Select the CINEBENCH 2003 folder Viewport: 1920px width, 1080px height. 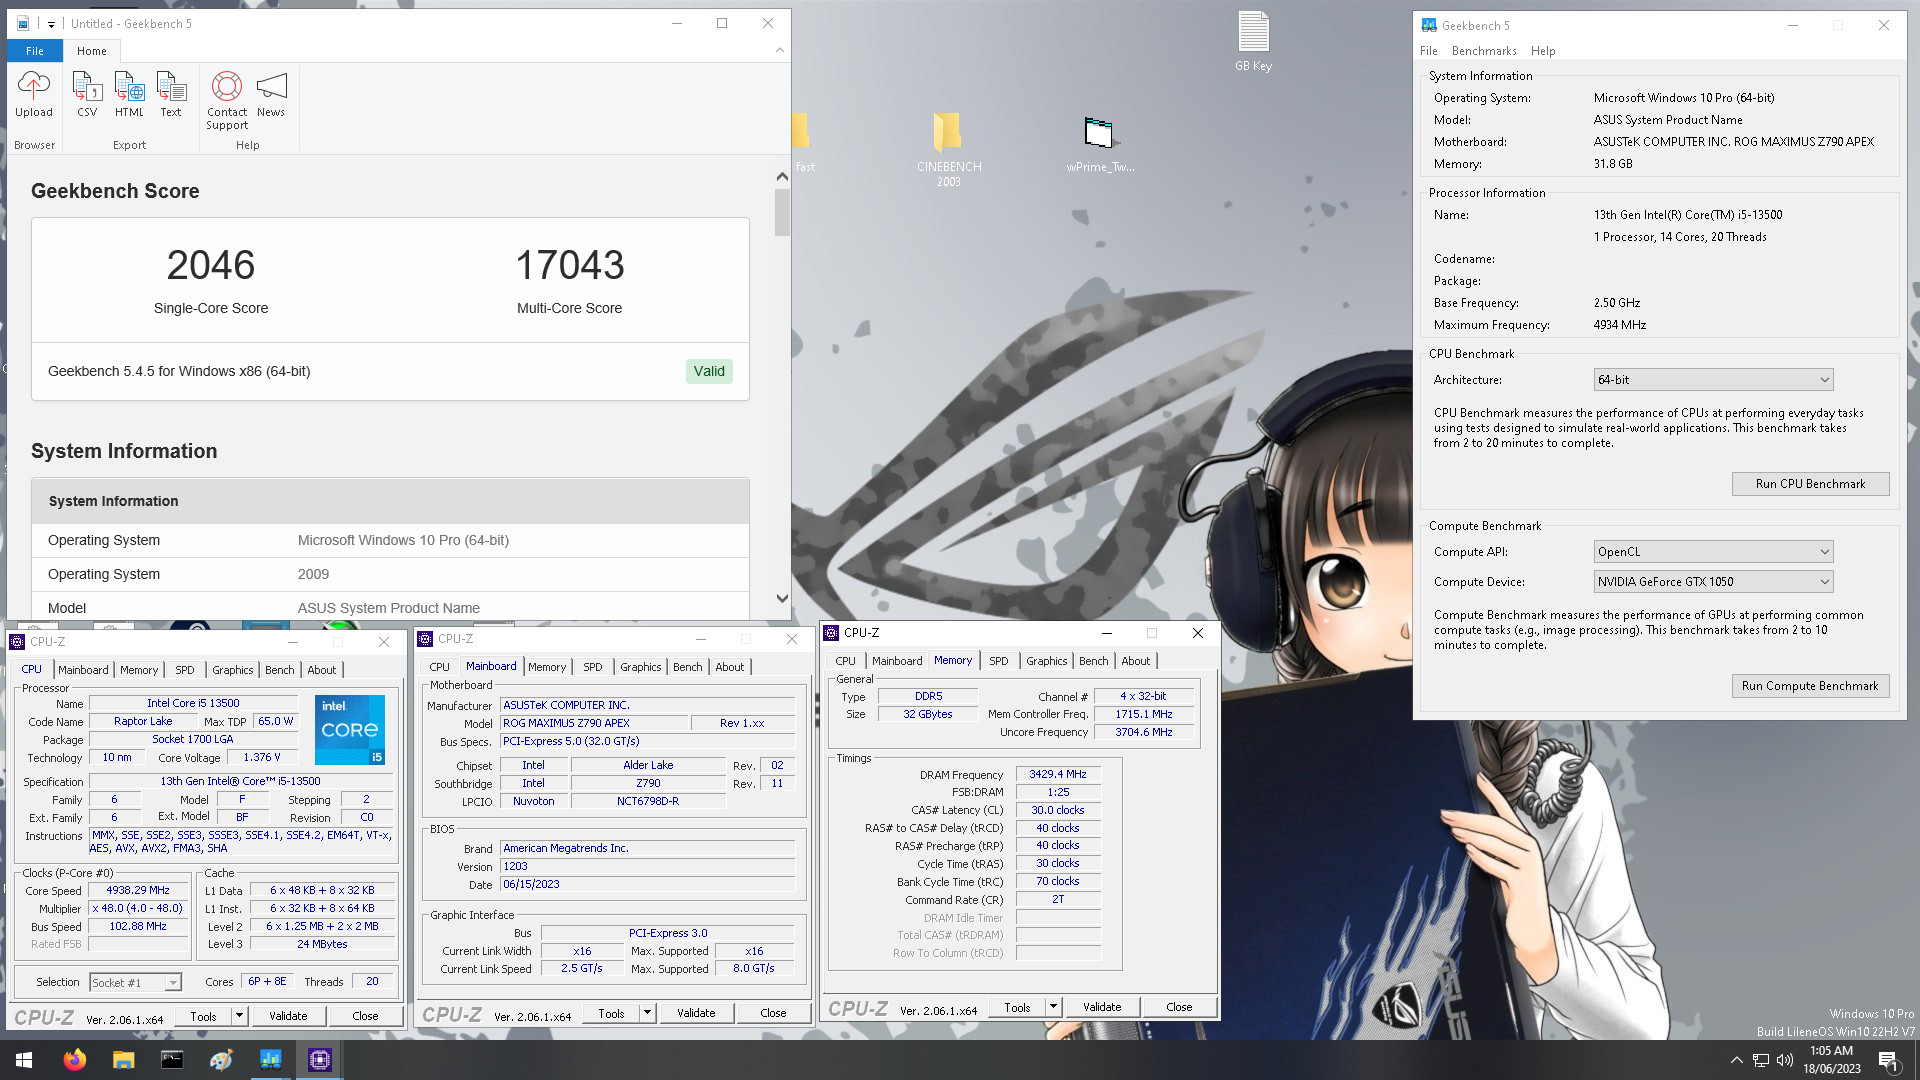tap(948, 150)
